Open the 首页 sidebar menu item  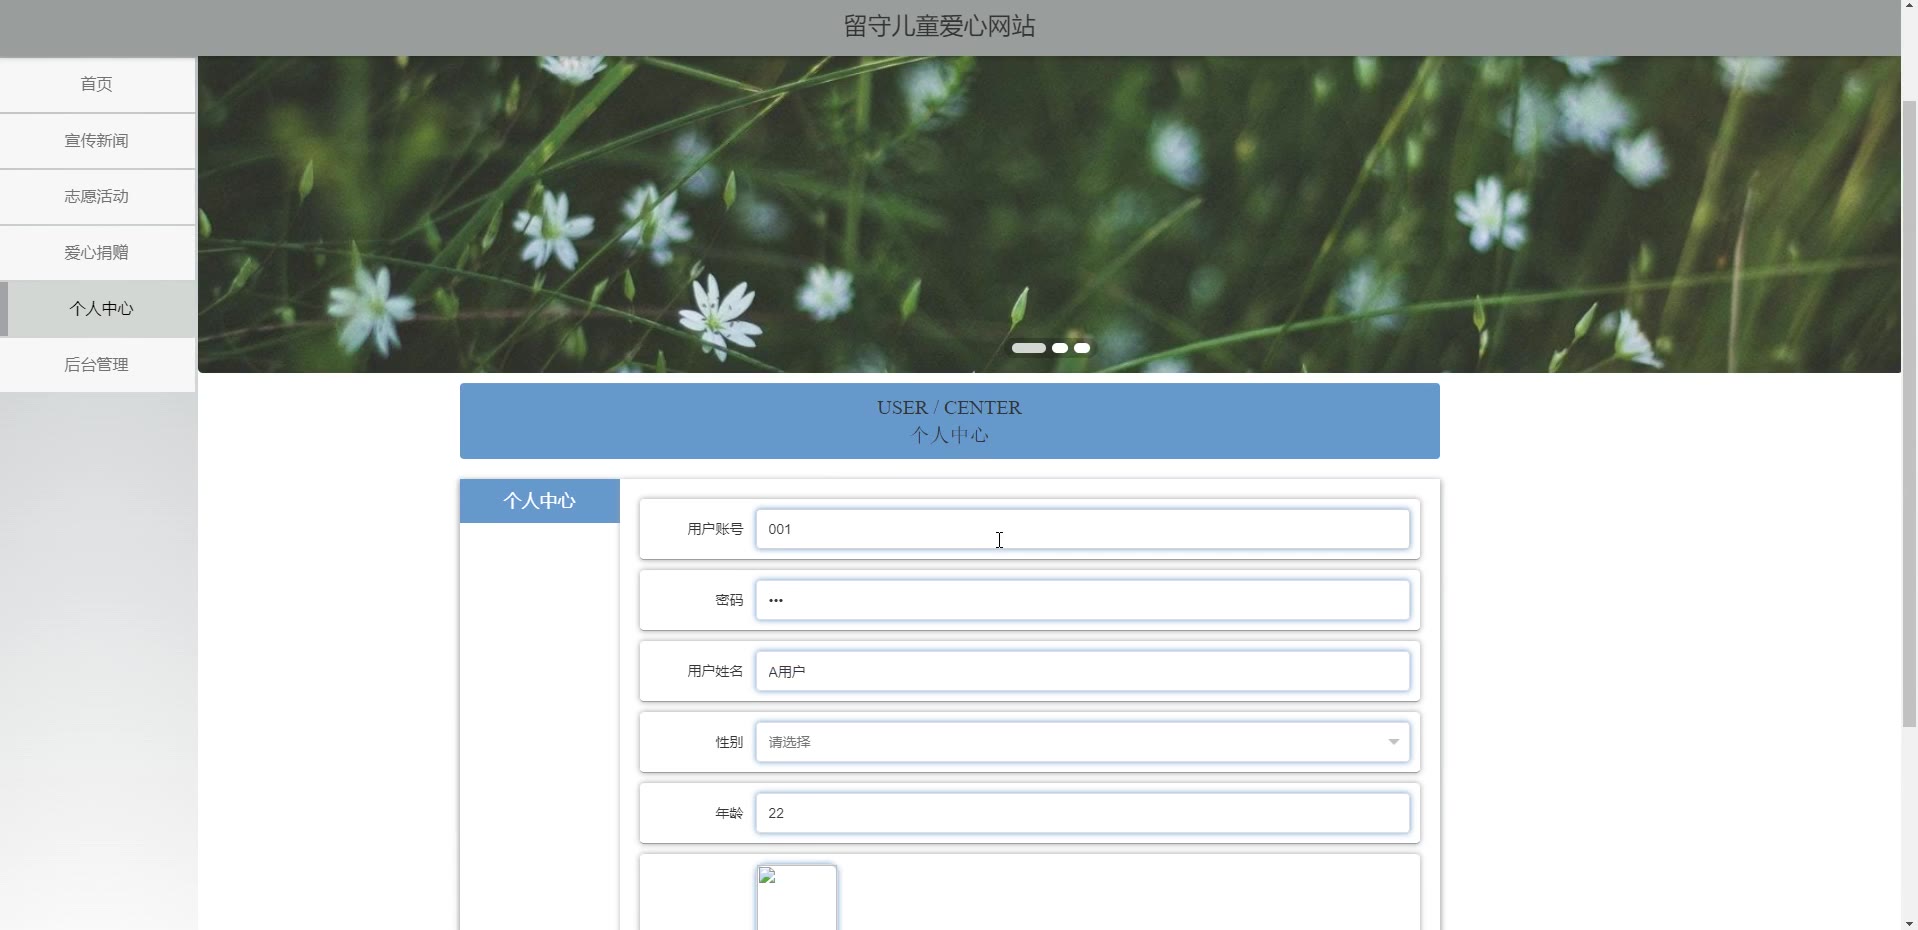point(97,85)
